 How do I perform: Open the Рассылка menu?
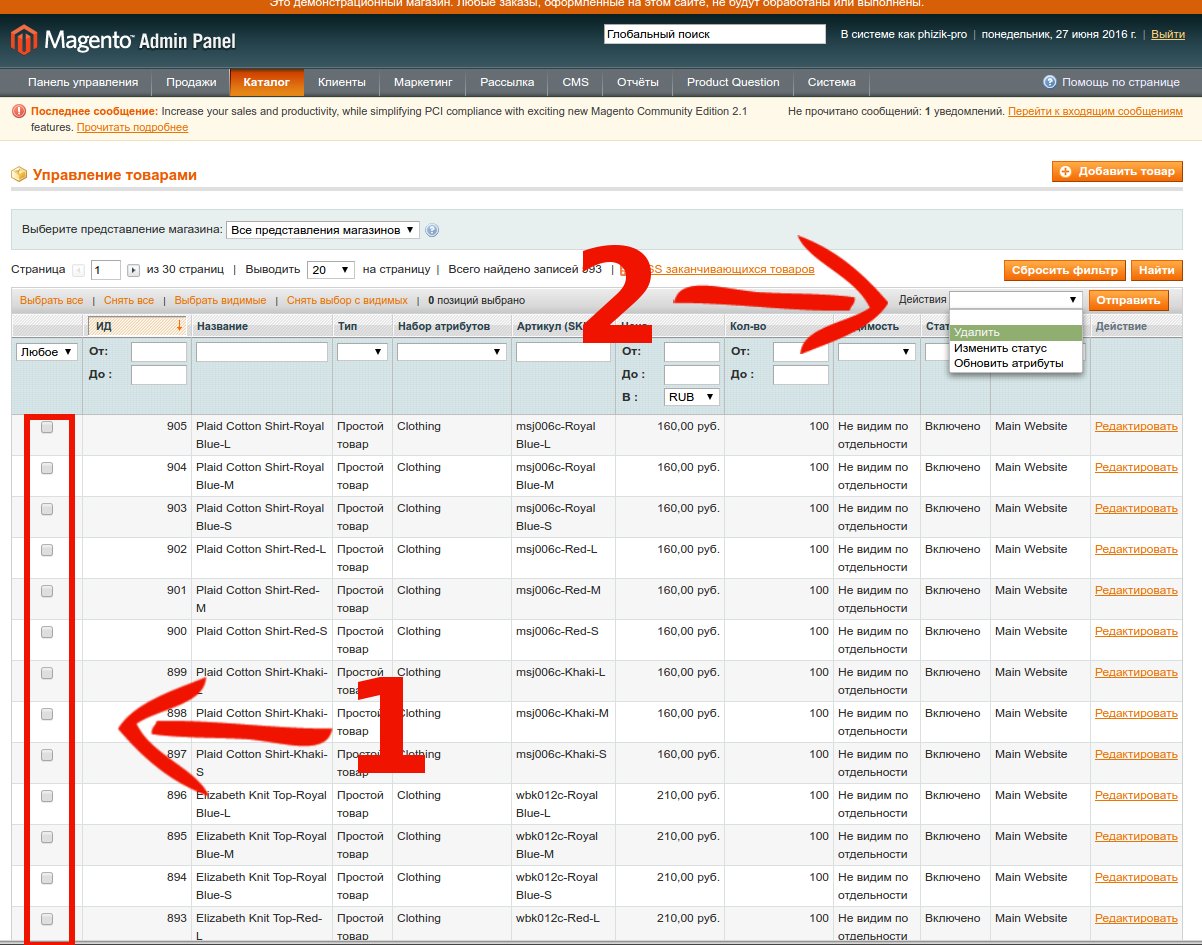coord(507,82)
